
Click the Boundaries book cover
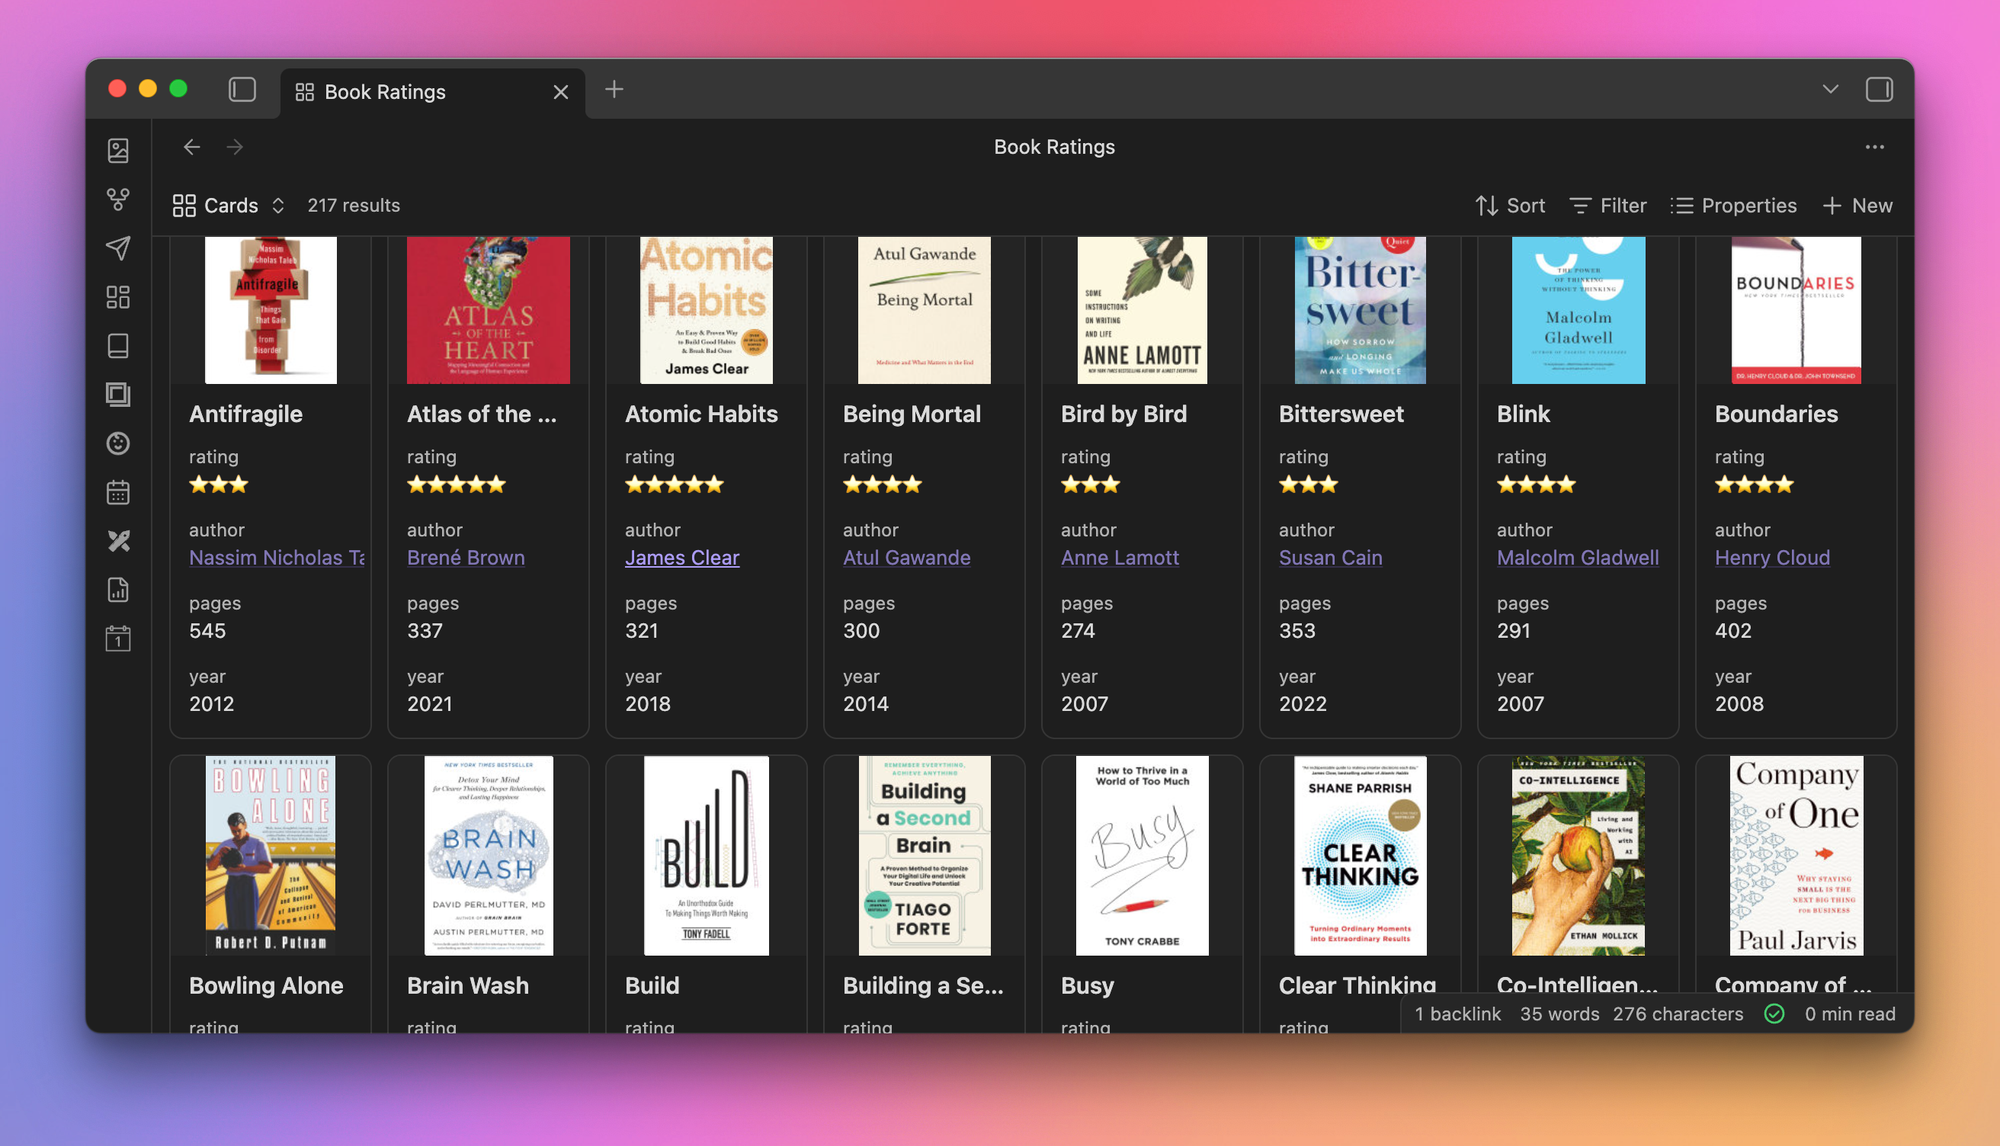[x=1796, y=310]
